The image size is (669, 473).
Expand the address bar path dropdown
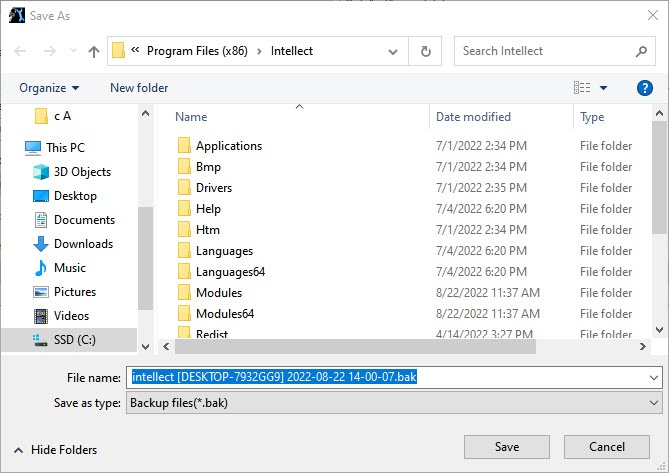(398, 51)
